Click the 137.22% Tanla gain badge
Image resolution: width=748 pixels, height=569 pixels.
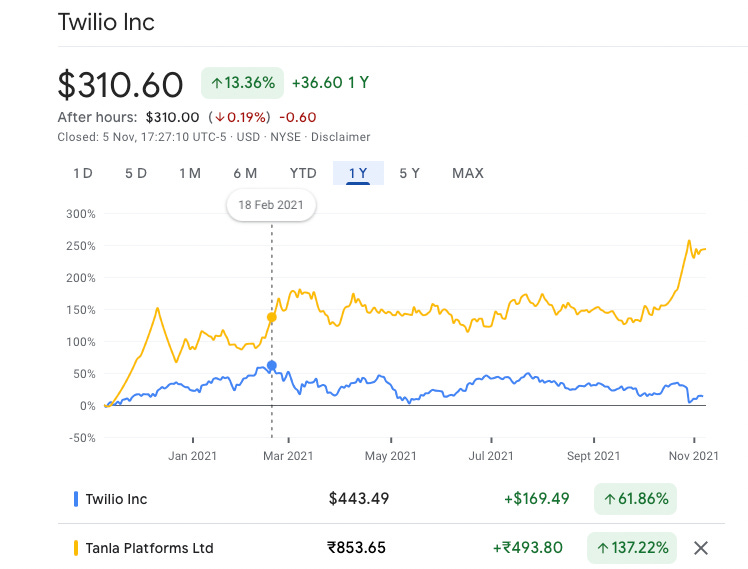[x=632, y=548]
